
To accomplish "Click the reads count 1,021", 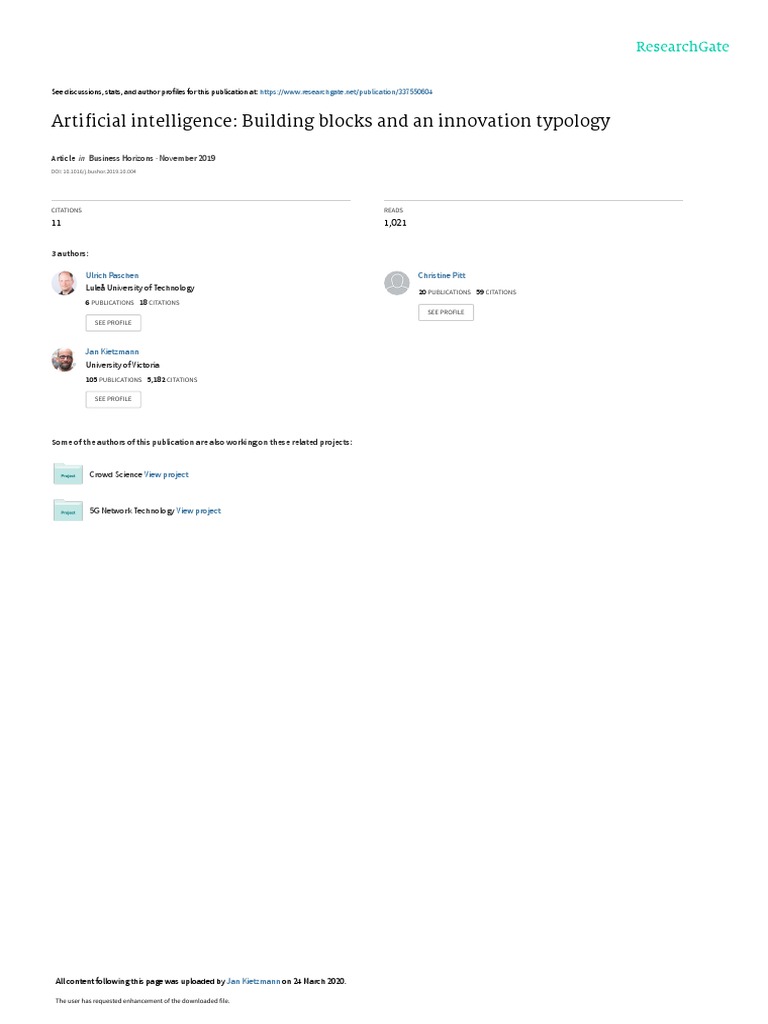I will tap(395, 223).
